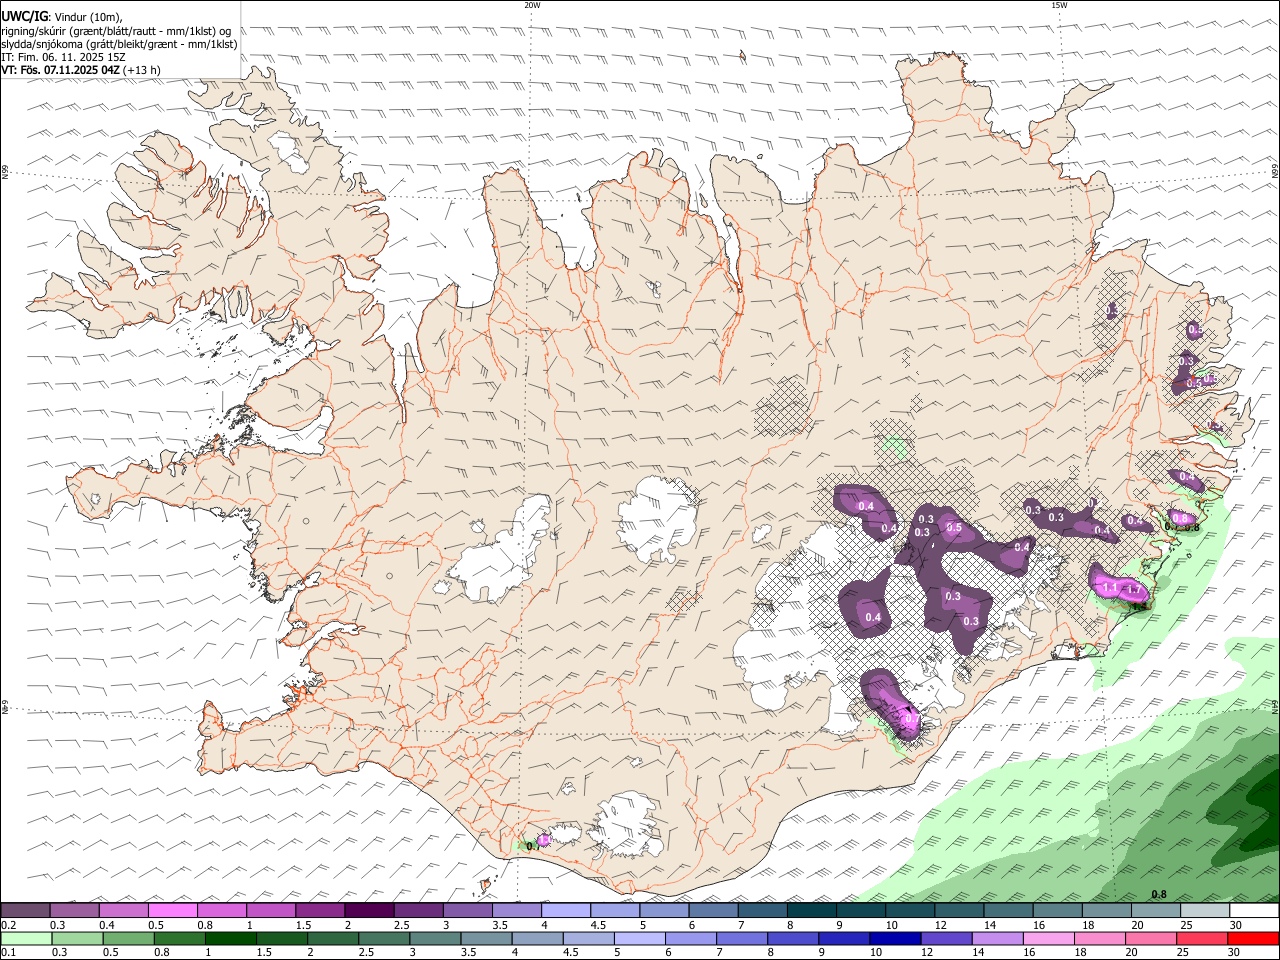Click the '0.7' value near the south glacier

tap(910, 719)
